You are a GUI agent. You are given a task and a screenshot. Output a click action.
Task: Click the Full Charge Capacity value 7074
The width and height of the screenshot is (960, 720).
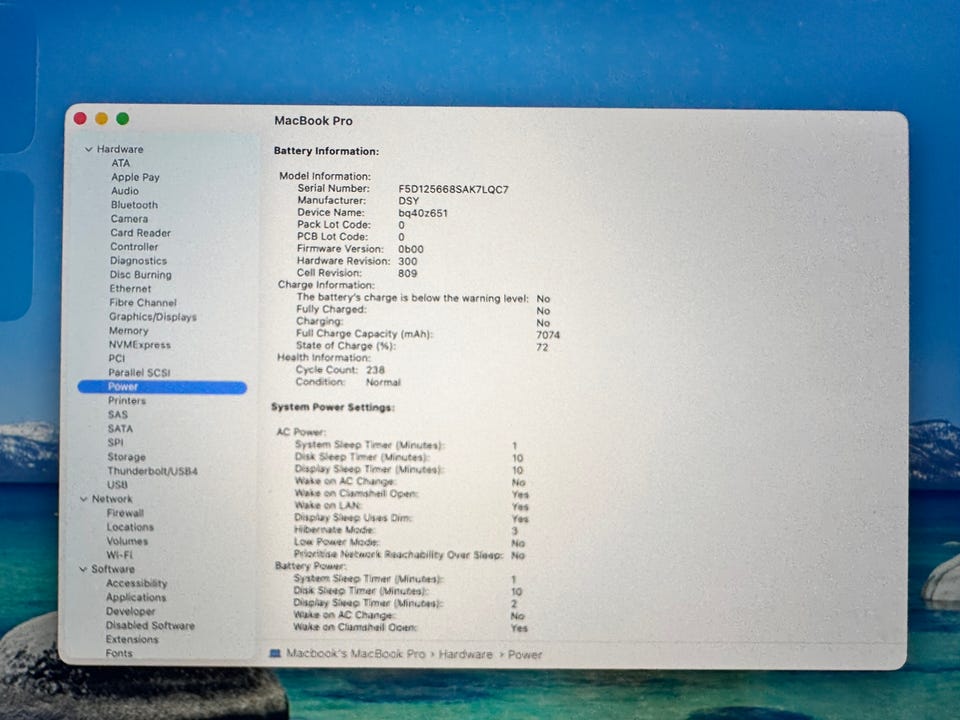[548, 336]
